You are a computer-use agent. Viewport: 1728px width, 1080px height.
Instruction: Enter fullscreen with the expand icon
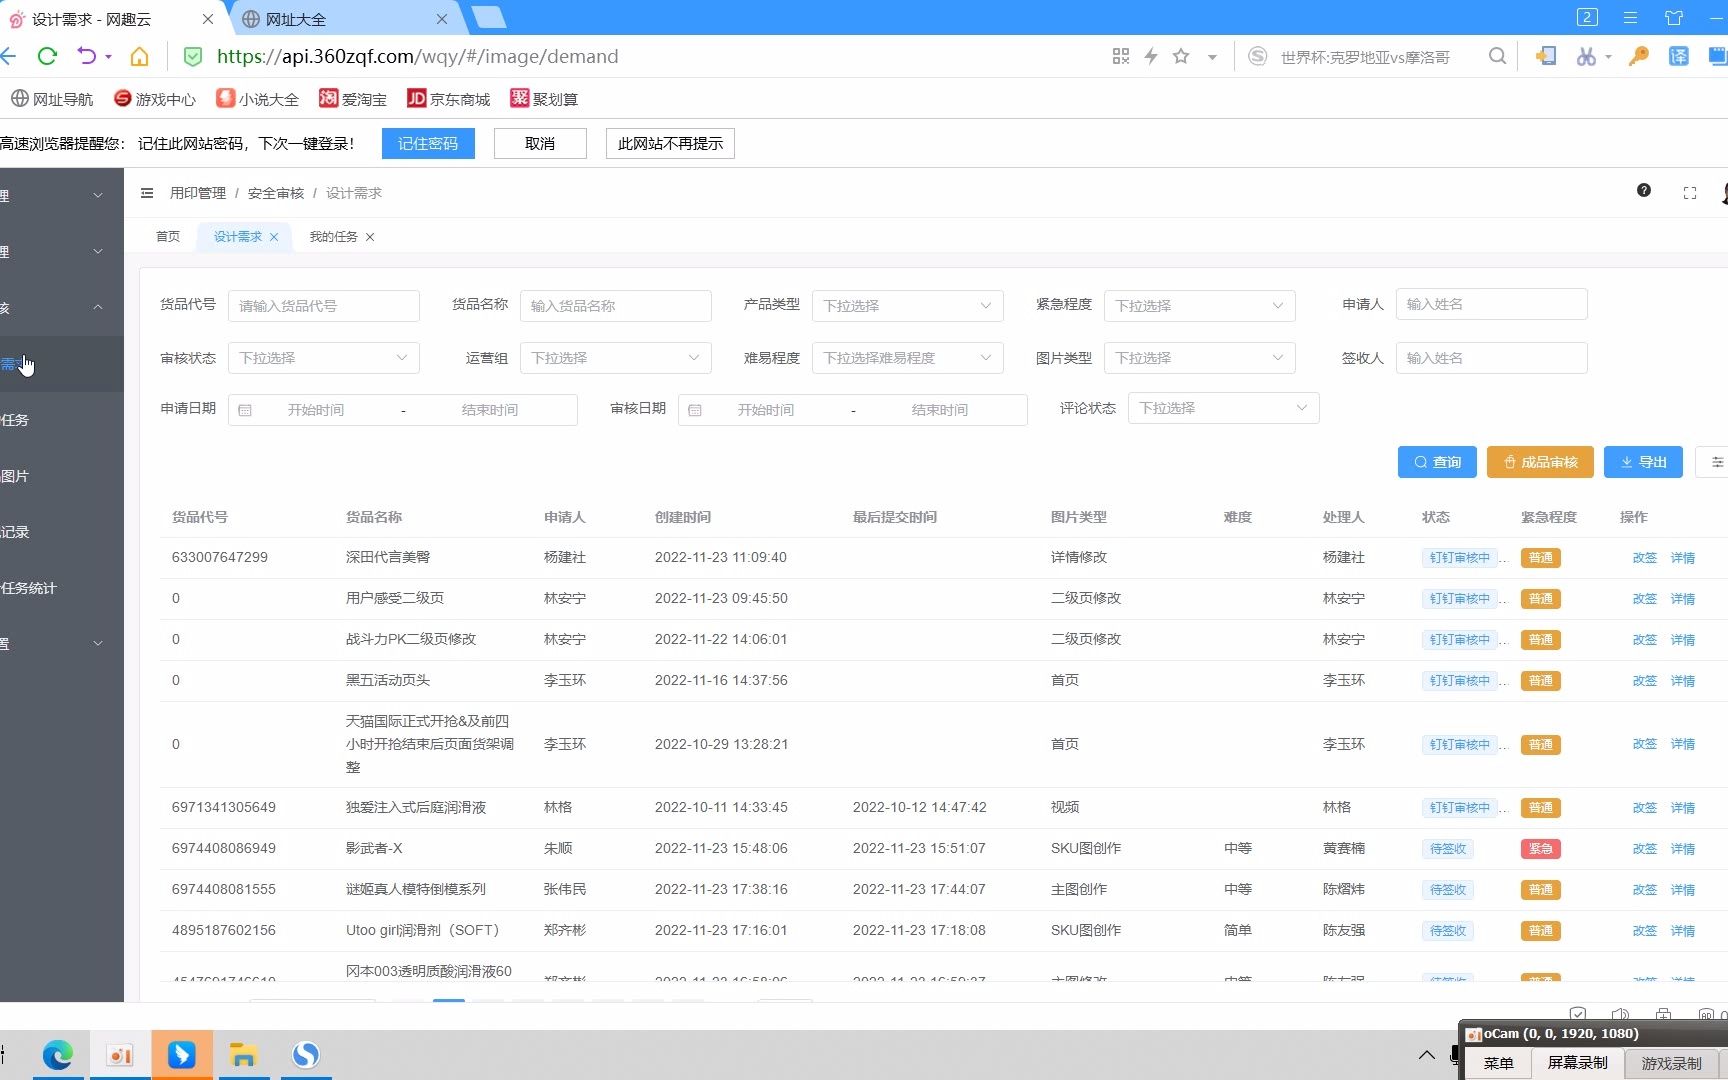coord(1690,193)
